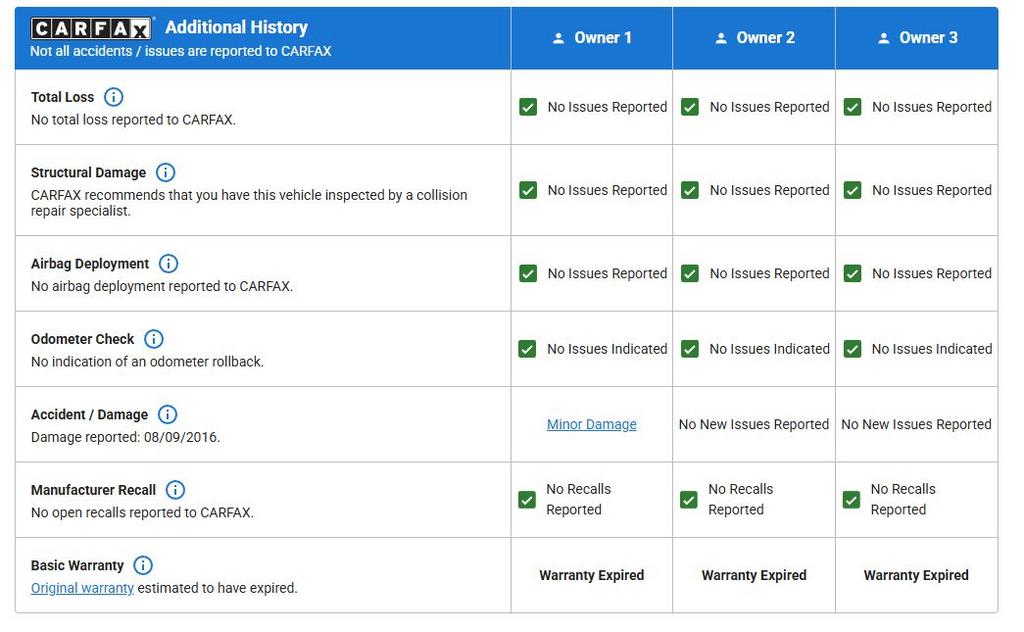Select the Owner 3 column header
This screenshot has height=632, width=1024.
917,38
